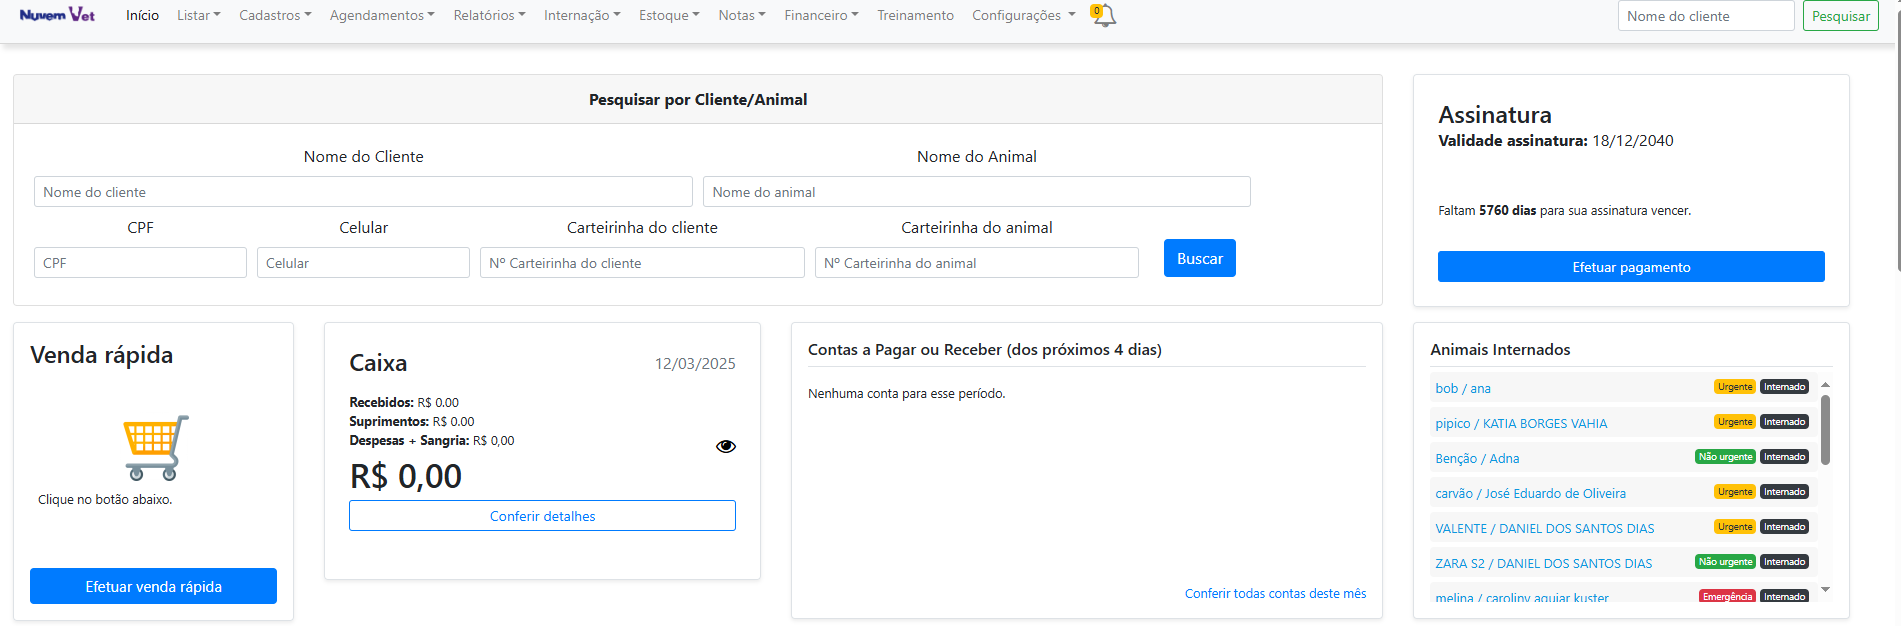
Task: Click the shopping cart icon
Action: pyautogui.click(x=155, y=447)
